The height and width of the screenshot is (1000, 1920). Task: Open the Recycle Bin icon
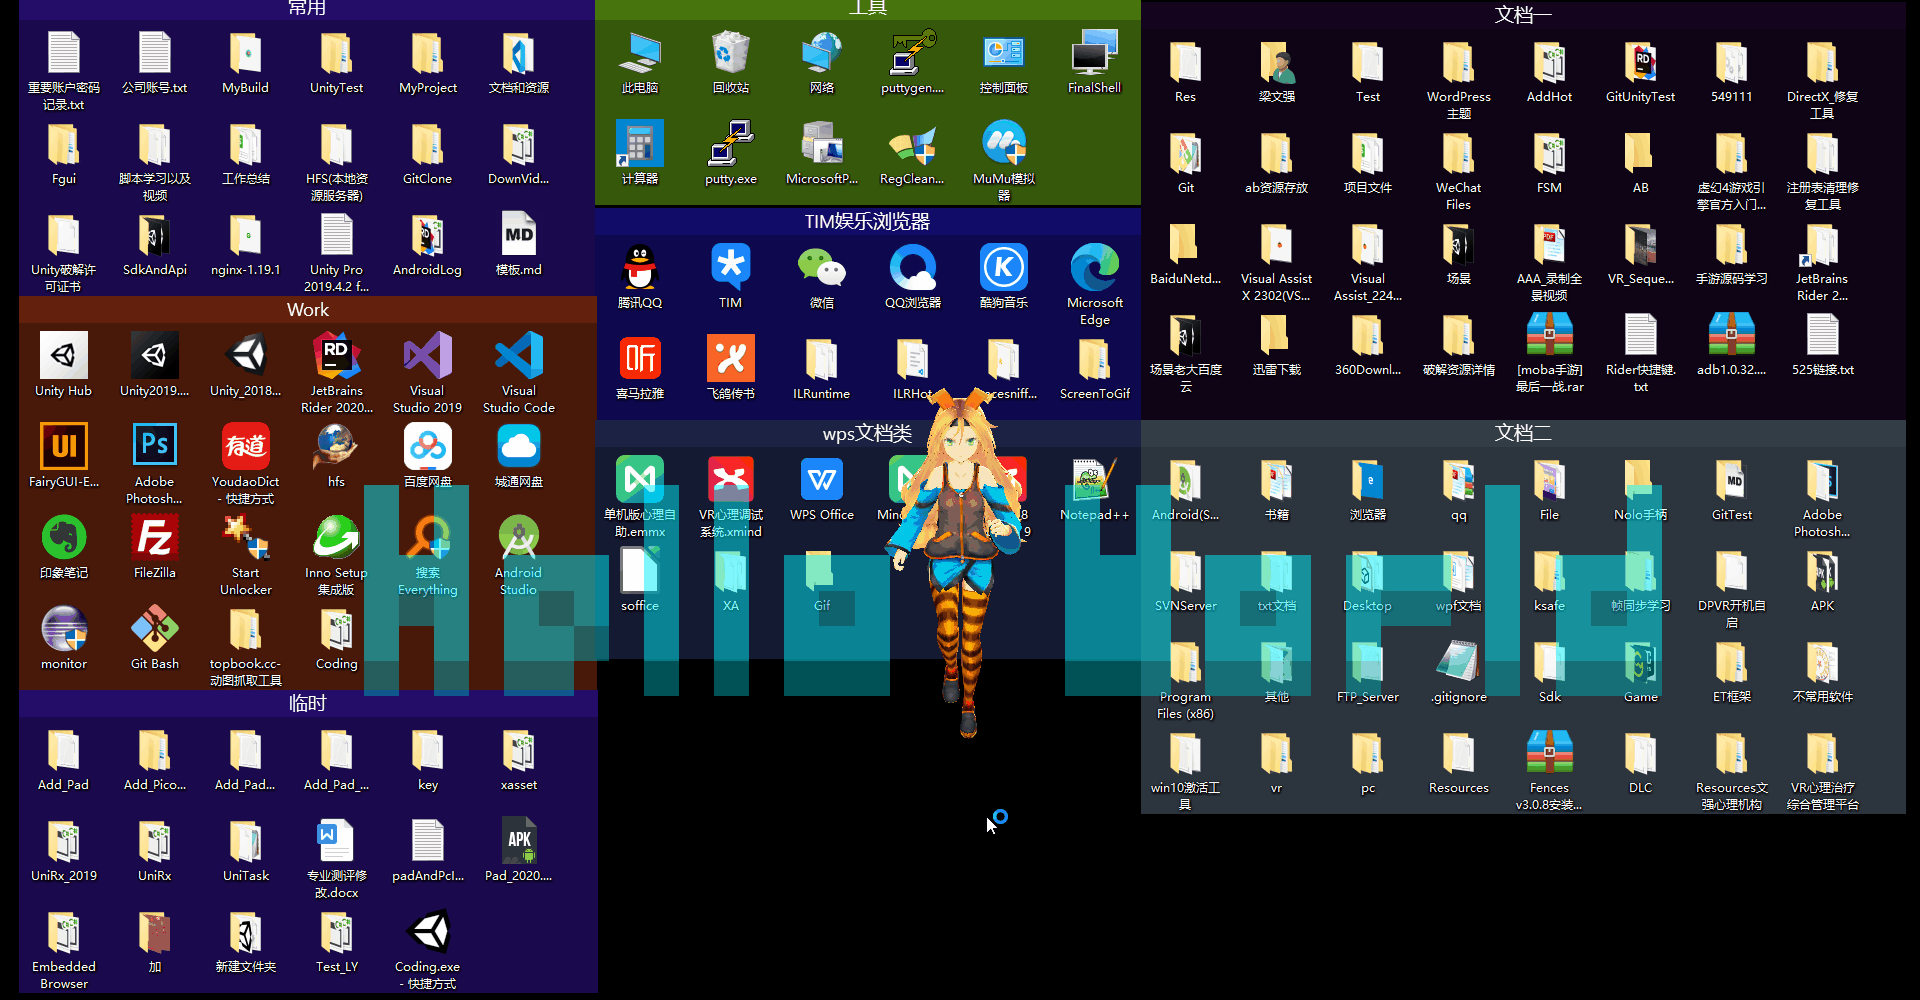731,62
